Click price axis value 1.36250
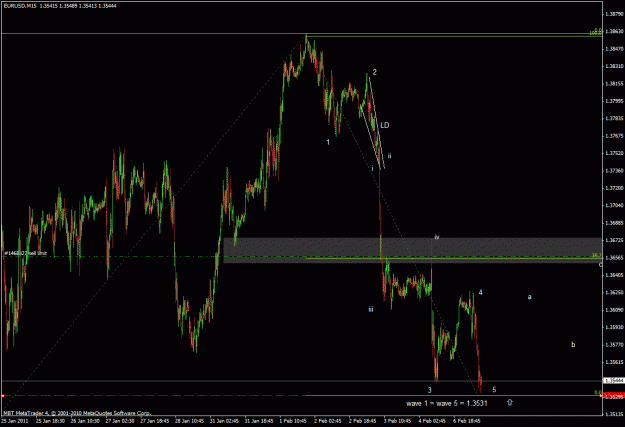The width and height of the screenshot is (625, 427). coord(614,292)
